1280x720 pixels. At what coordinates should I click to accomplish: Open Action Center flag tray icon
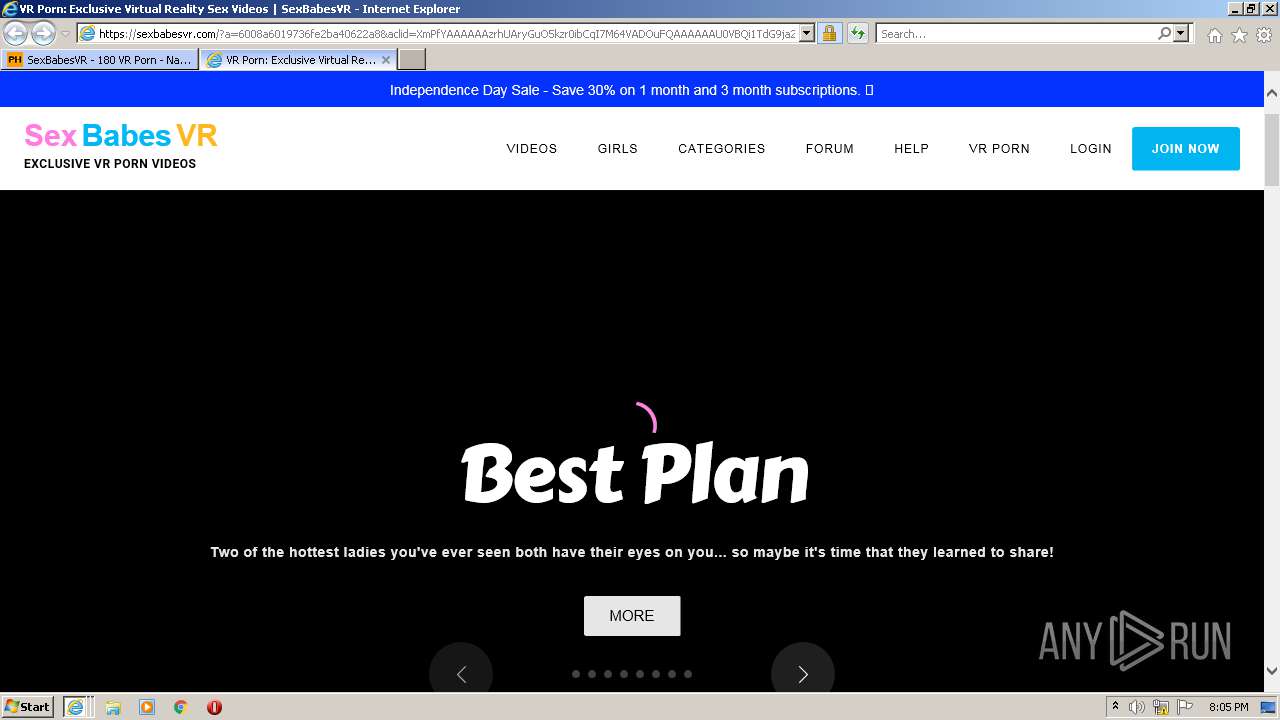point(1185,707)
